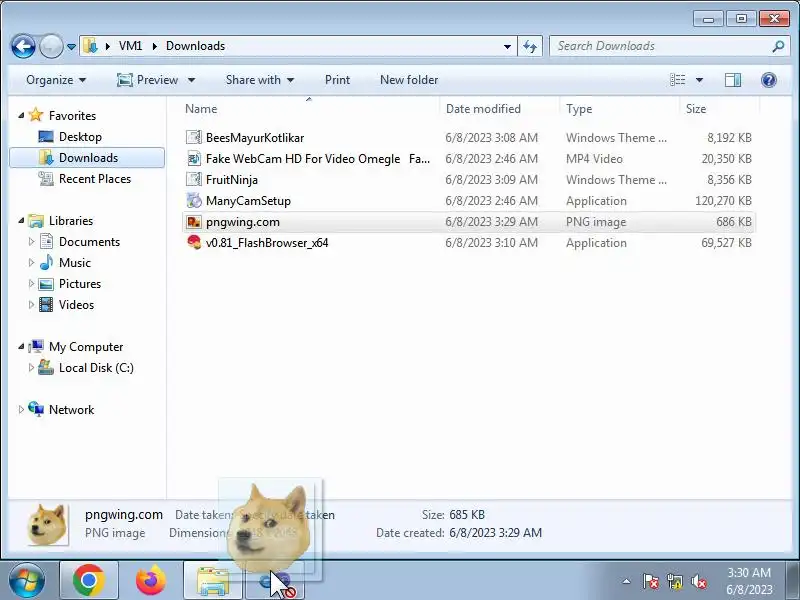Click the BeesMayurKotlikar file icon
800x600 pixels.
[x=193, y=138]
